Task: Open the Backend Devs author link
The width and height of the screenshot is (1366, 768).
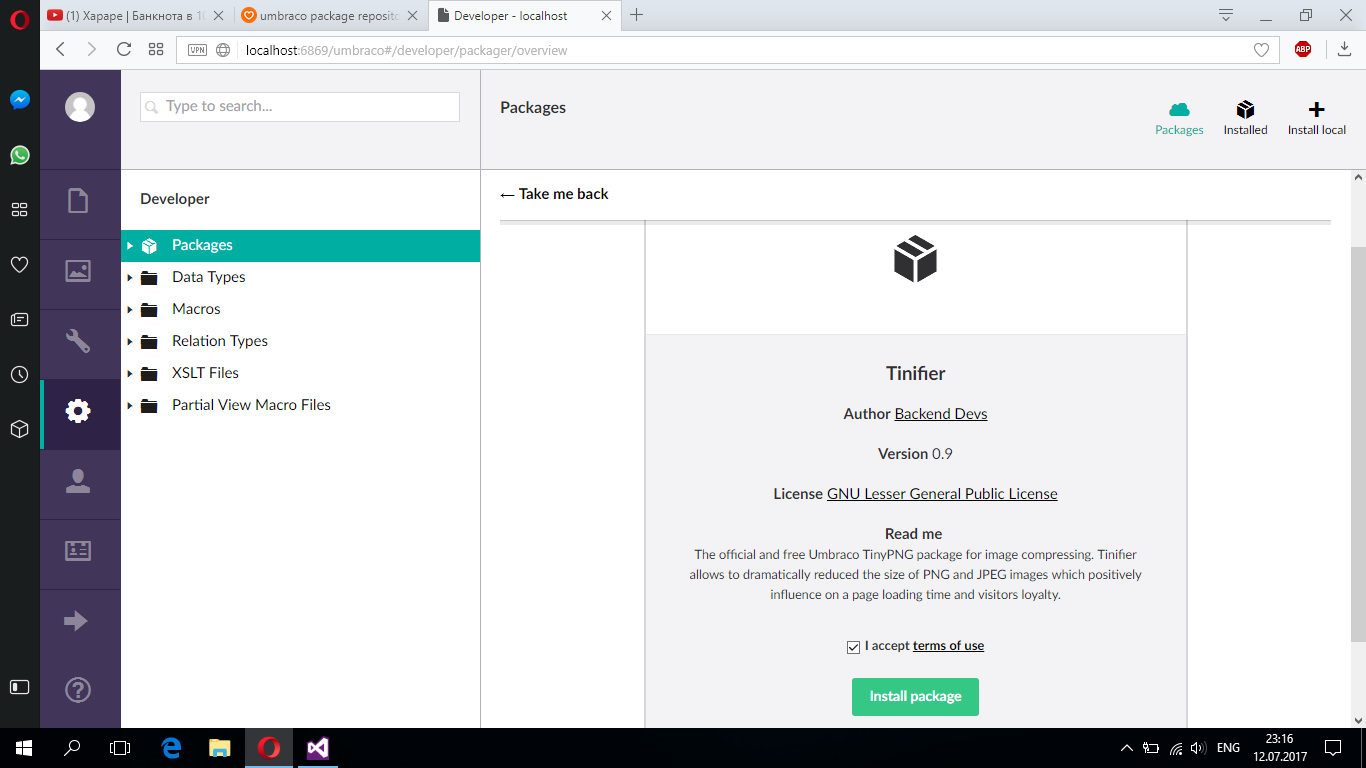Action: click(x=941, y=414)
